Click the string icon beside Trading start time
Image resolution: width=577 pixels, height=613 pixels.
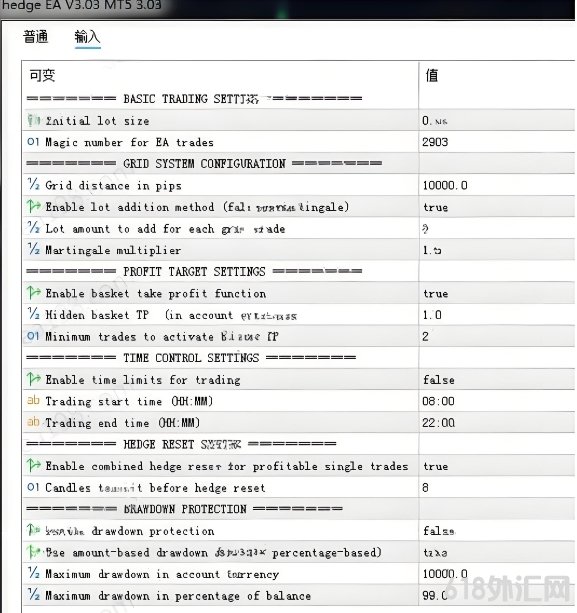coord(33,400)
